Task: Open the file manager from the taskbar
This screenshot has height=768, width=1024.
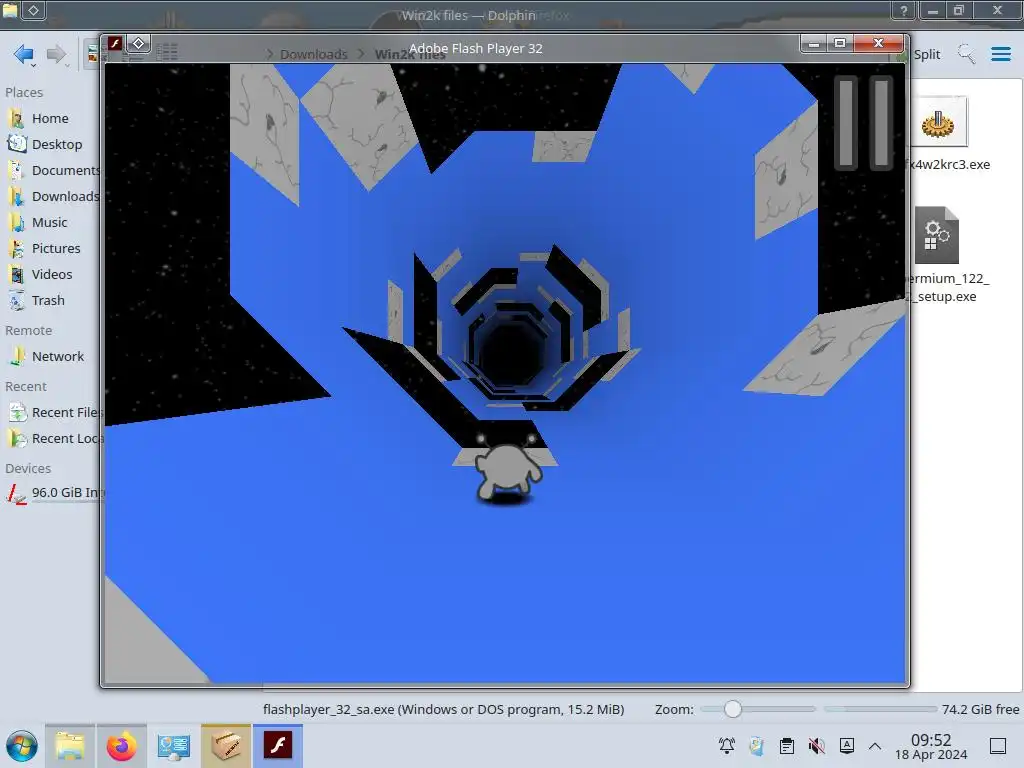Action: [x=70, y=746]
